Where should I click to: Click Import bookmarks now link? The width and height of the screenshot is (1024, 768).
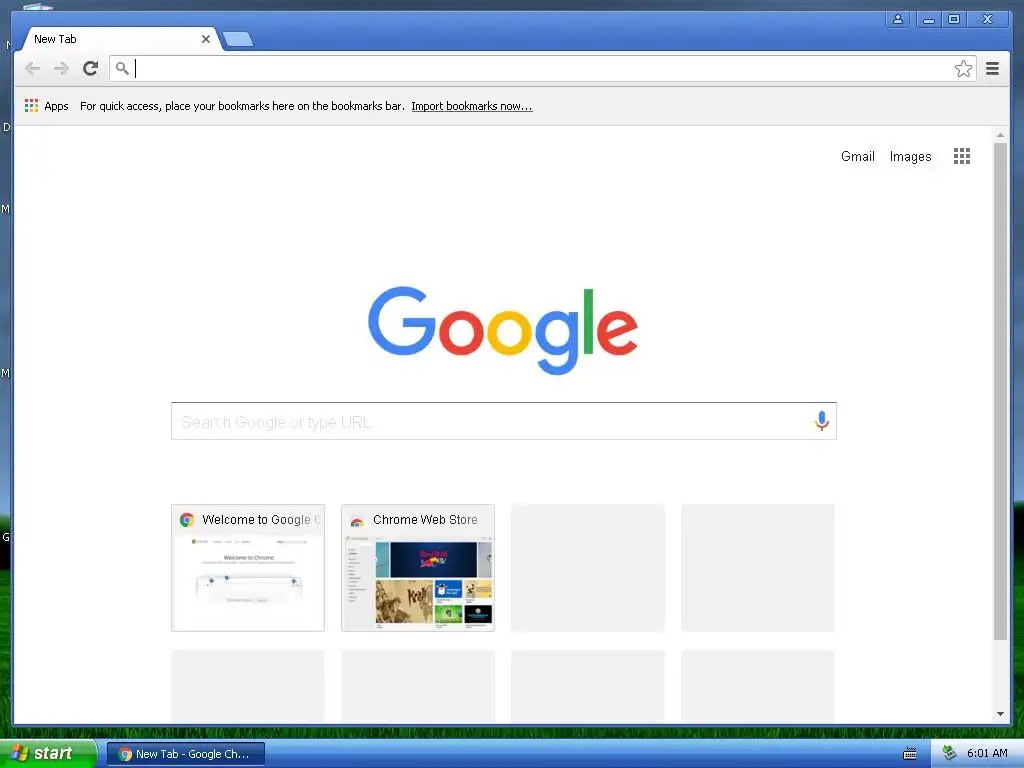[x=472, y=106]
